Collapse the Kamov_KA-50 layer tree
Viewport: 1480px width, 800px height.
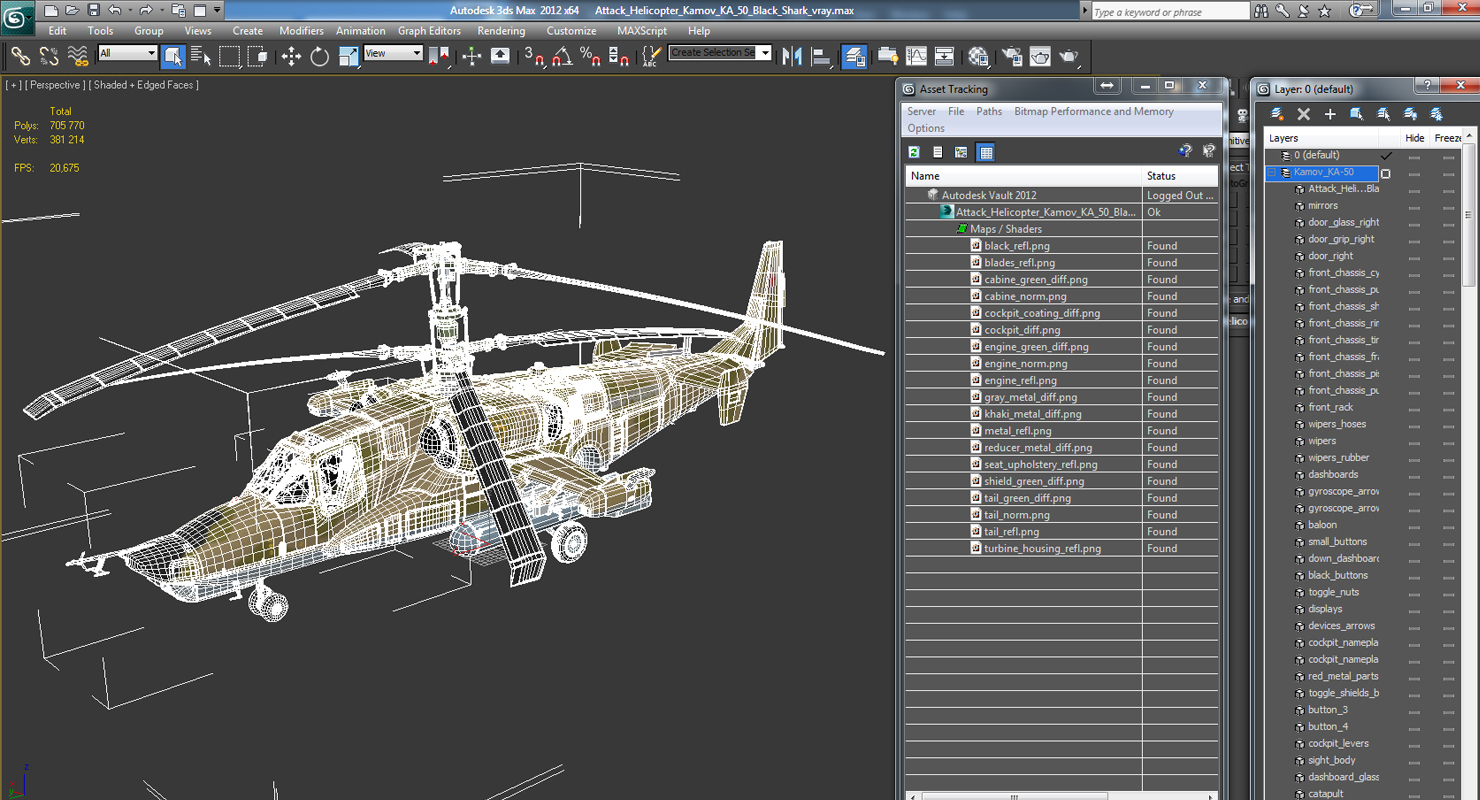tap(1272, 172)
